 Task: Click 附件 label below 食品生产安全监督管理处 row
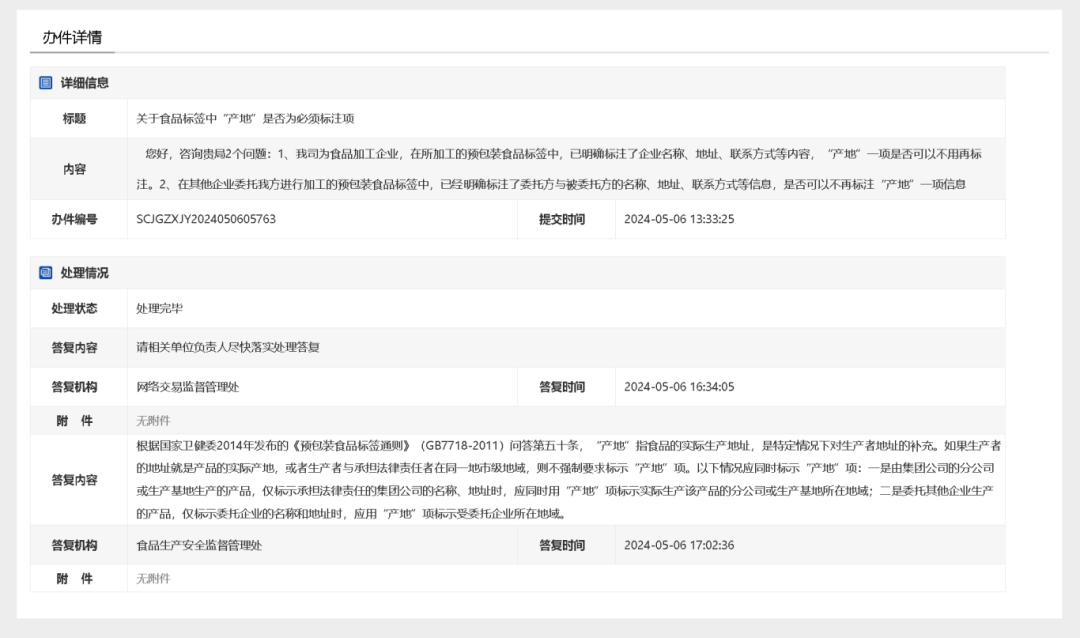click(x=74, y=578)
